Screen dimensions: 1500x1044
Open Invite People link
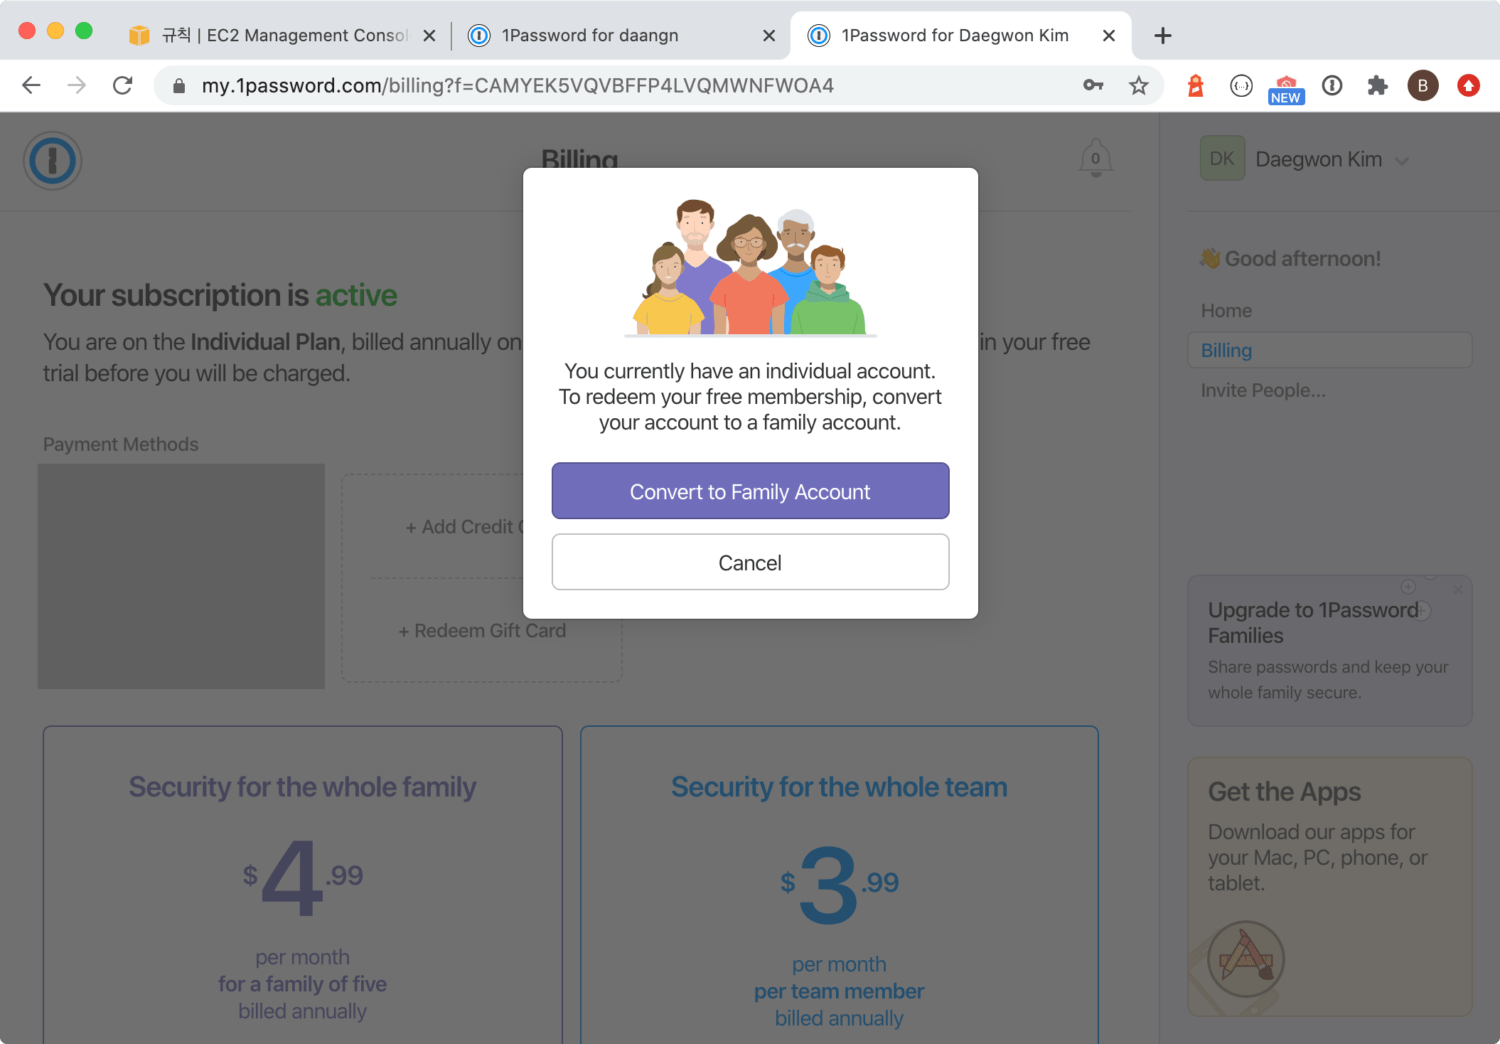pyautogui.click(x=1263, y=391)
